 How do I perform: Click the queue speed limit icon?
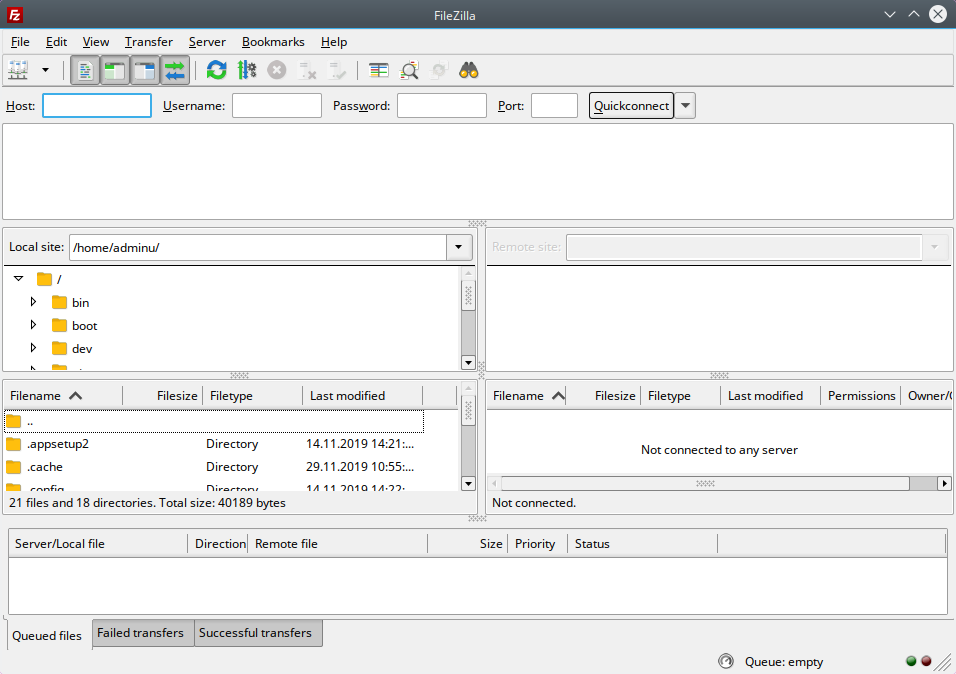(x=726, y=661)
